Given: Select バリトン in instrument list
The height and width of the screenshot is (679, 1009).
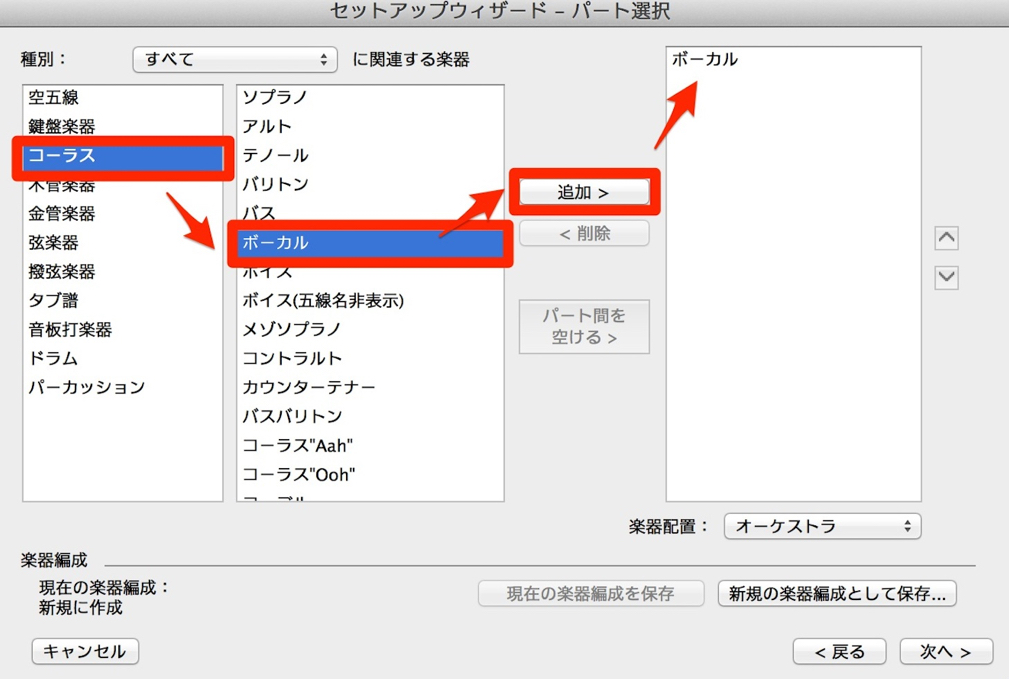Looking at the screenshot, I should [x=370, y=185].
